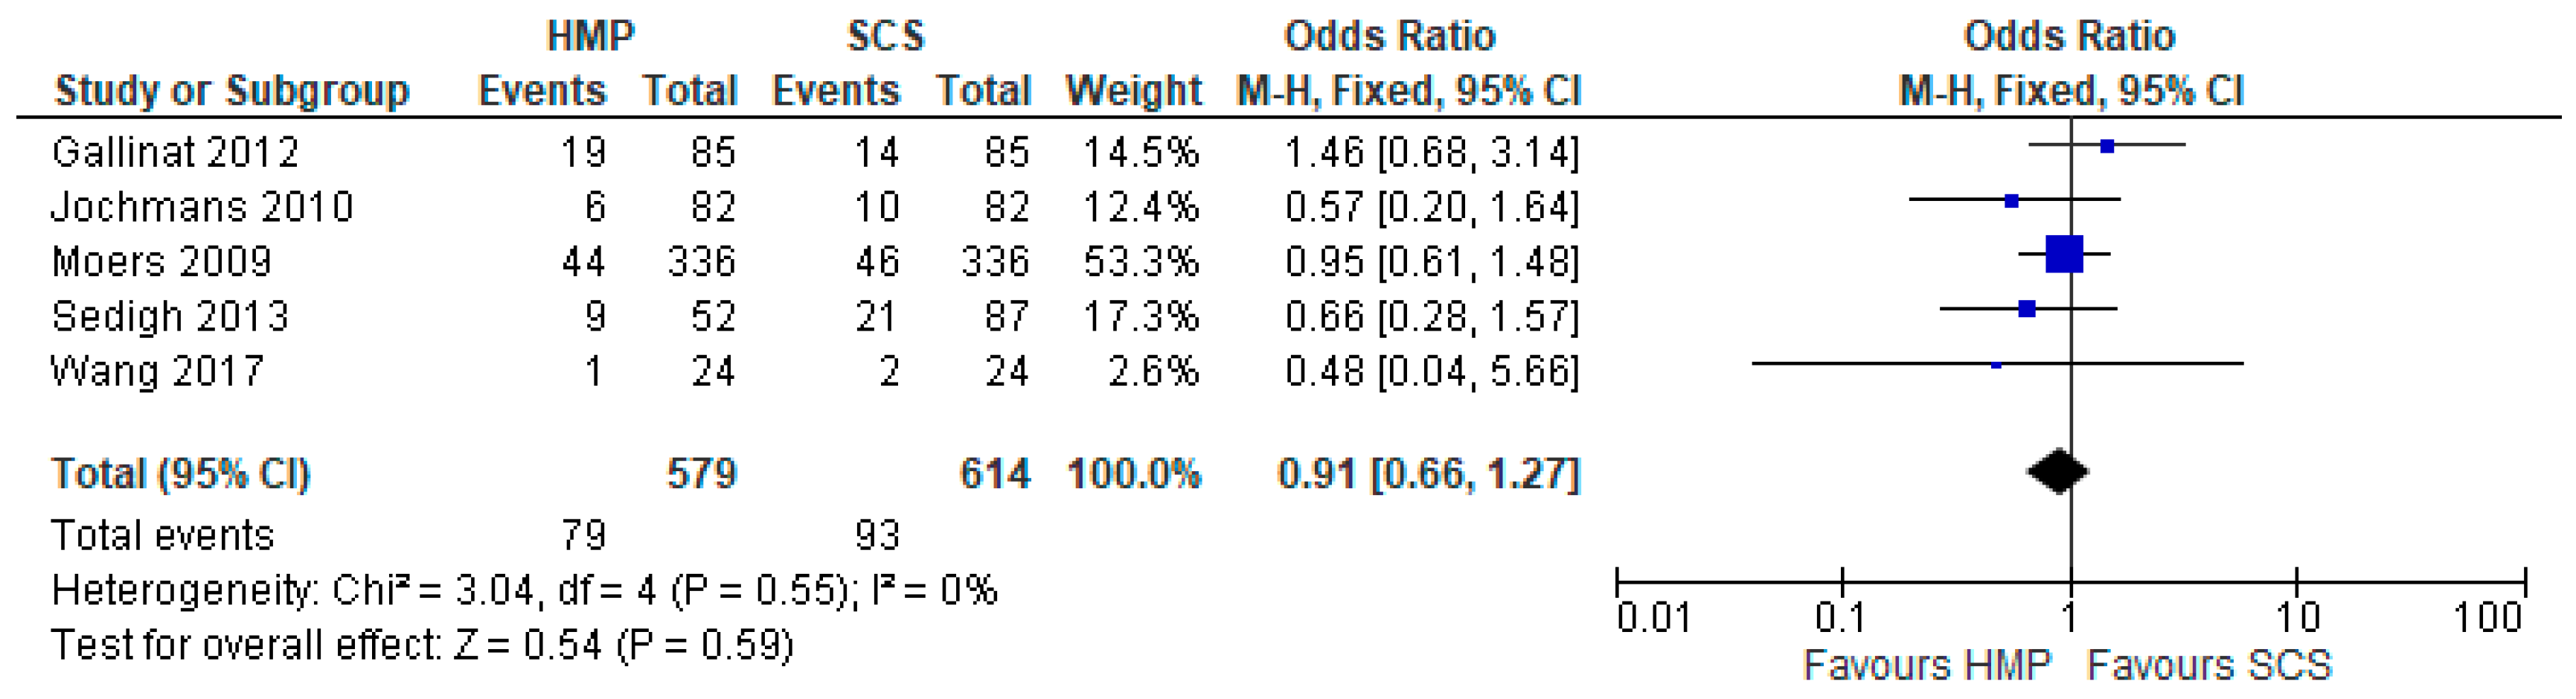2576x699 pixels.
Task: Click the large blue Moers 2009 square marker
Action: pyautogui.click(x=2064, y=254)
